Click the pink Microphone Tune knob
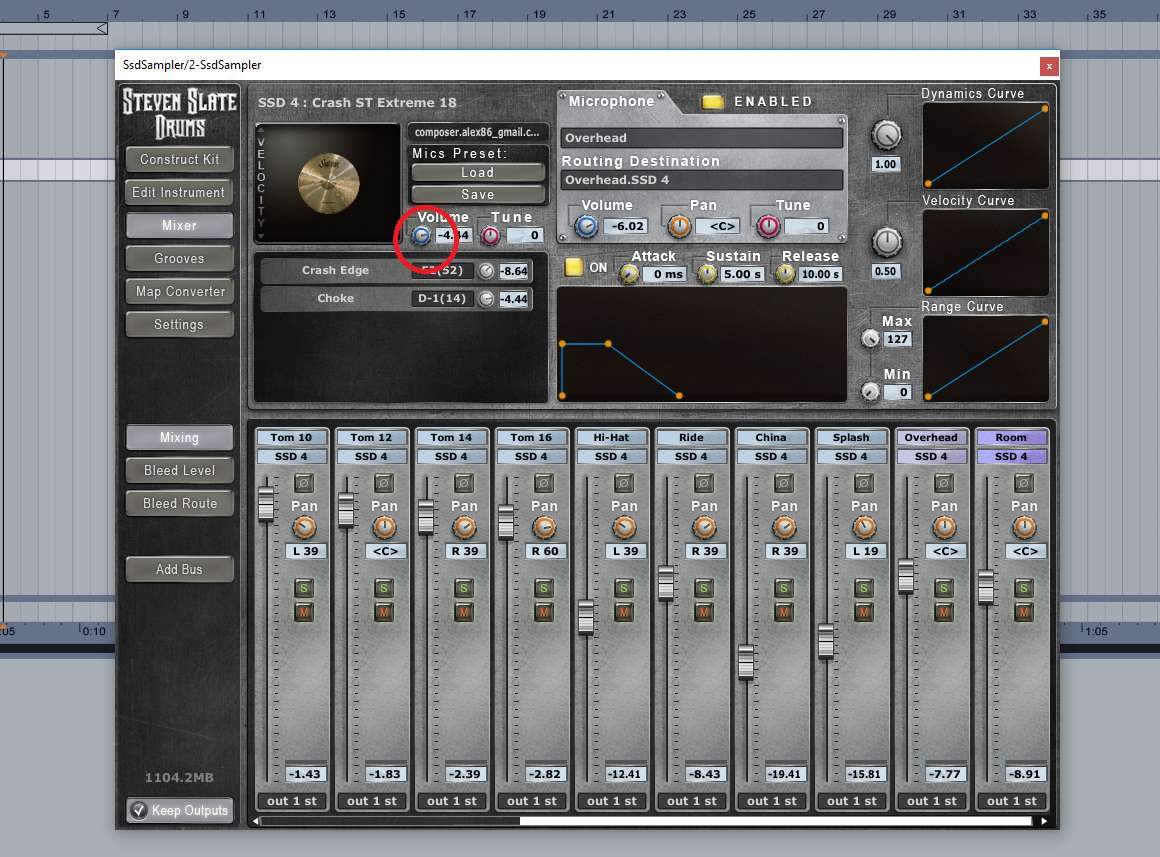 (767, 226)
